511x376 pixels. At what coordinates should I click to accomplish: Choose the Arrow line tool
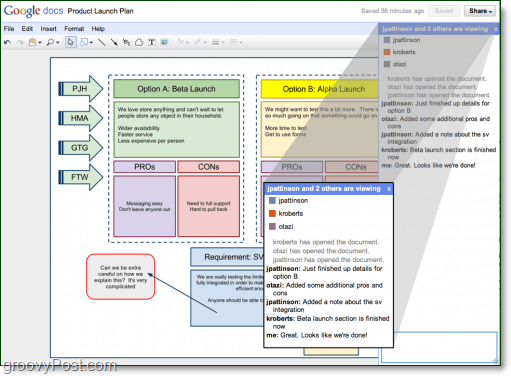click(114, 42)
